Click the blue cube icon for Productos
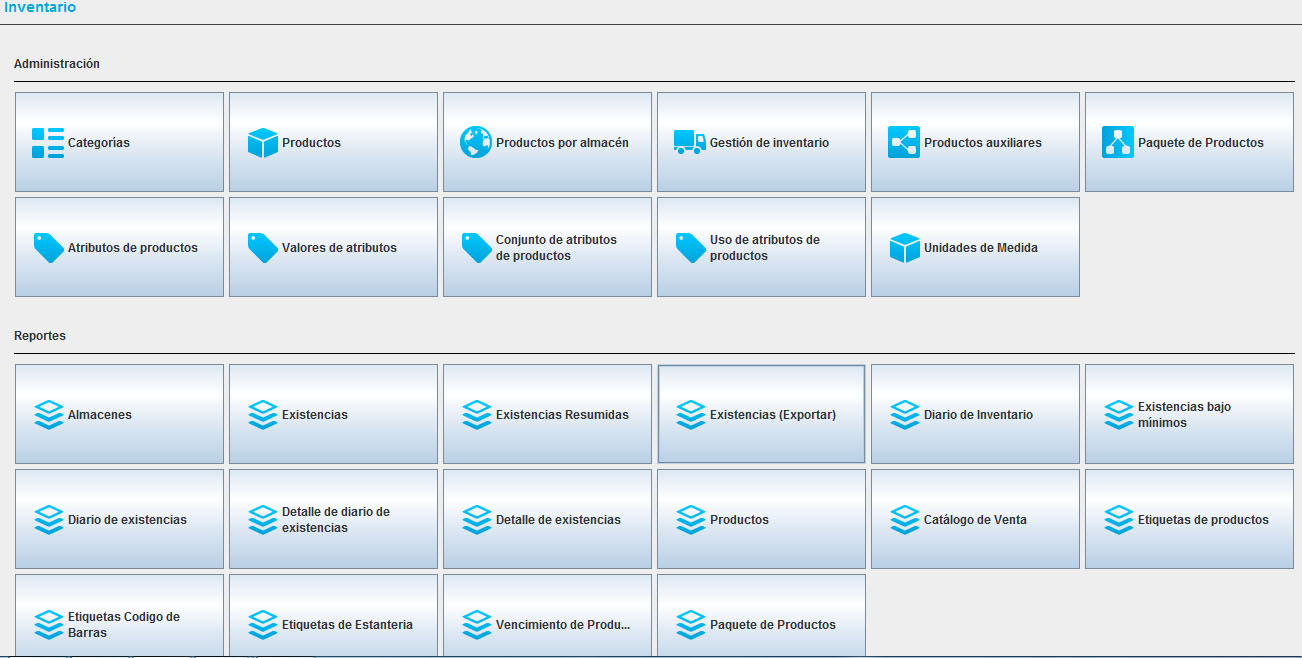 (262, 143)
